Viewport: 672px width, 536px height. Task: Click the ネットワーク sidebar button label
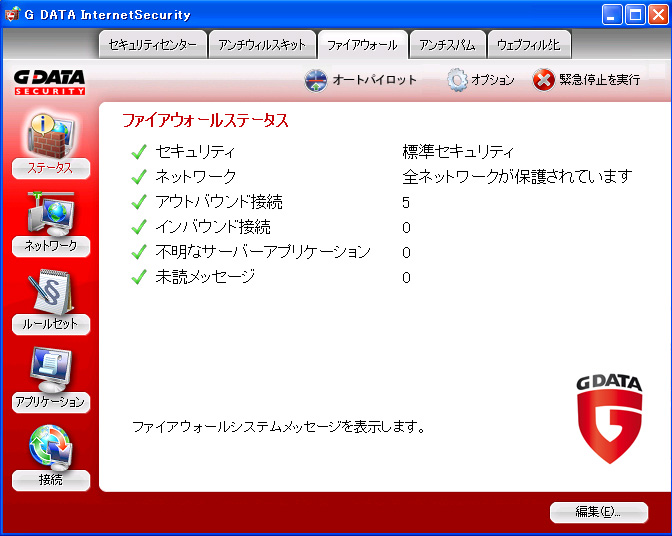[x=51, y=246]
